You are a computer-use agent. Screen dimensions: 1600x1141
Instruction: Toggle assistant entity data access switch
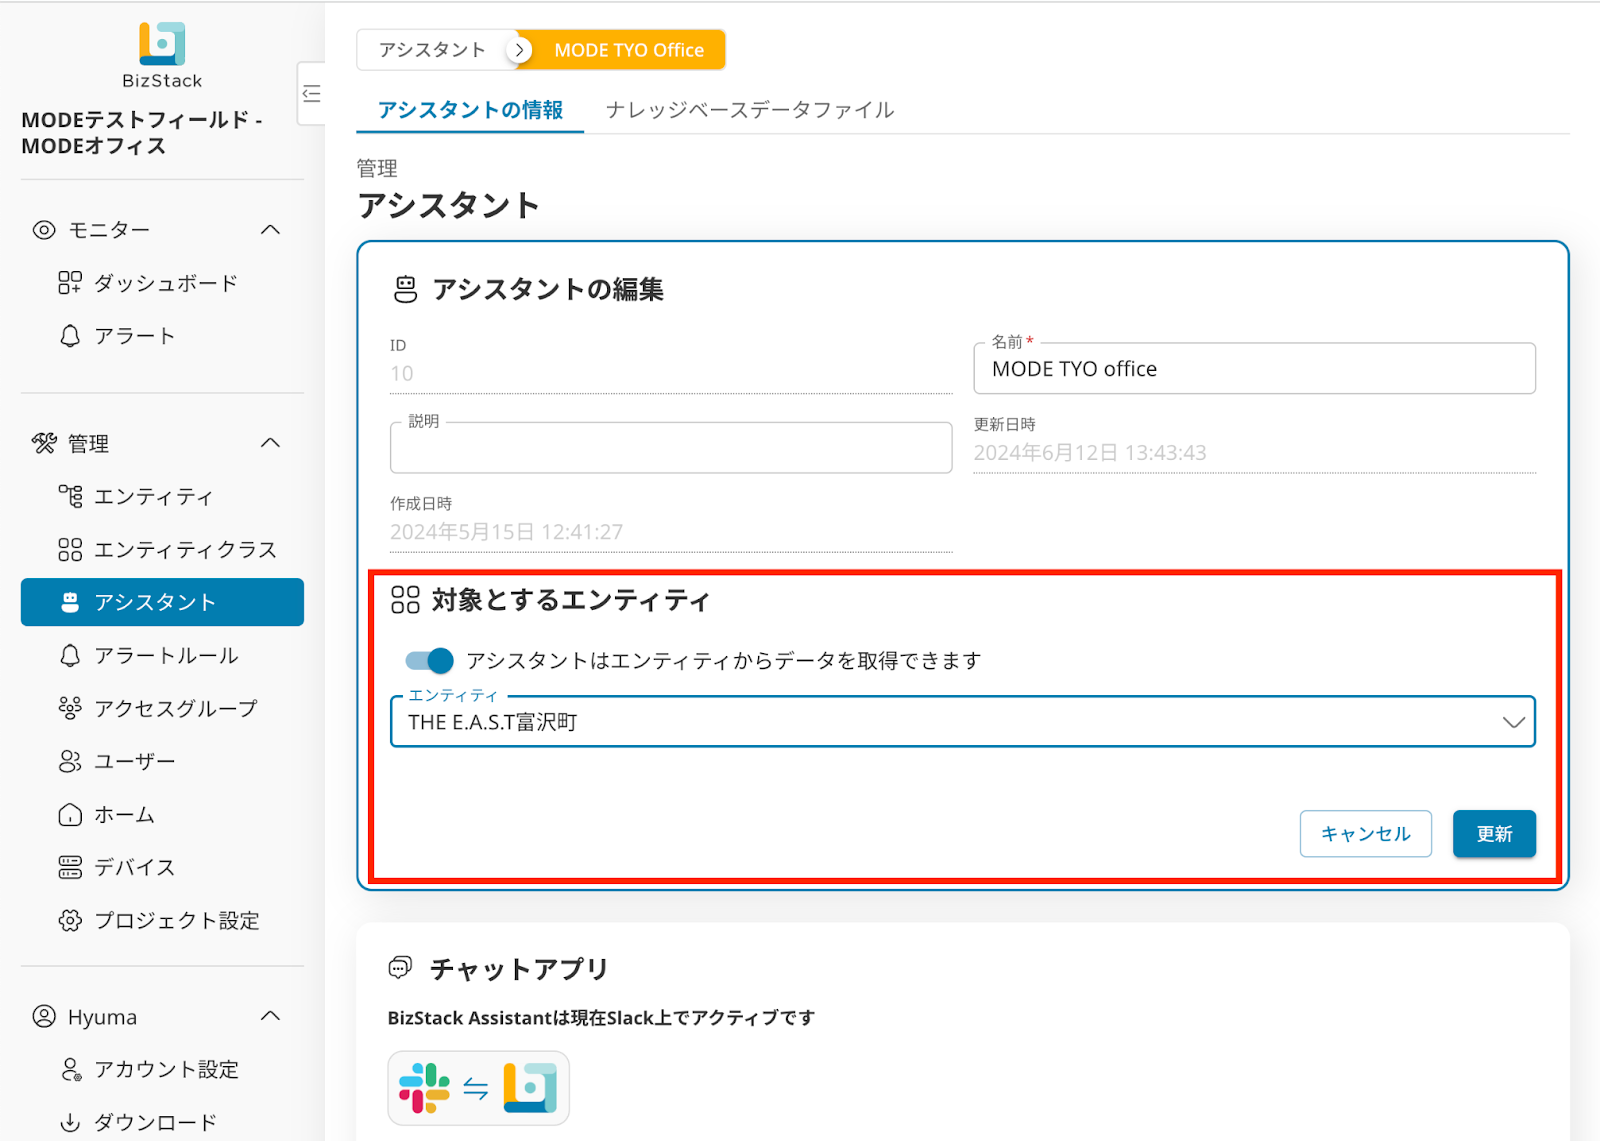coord(430,661)
